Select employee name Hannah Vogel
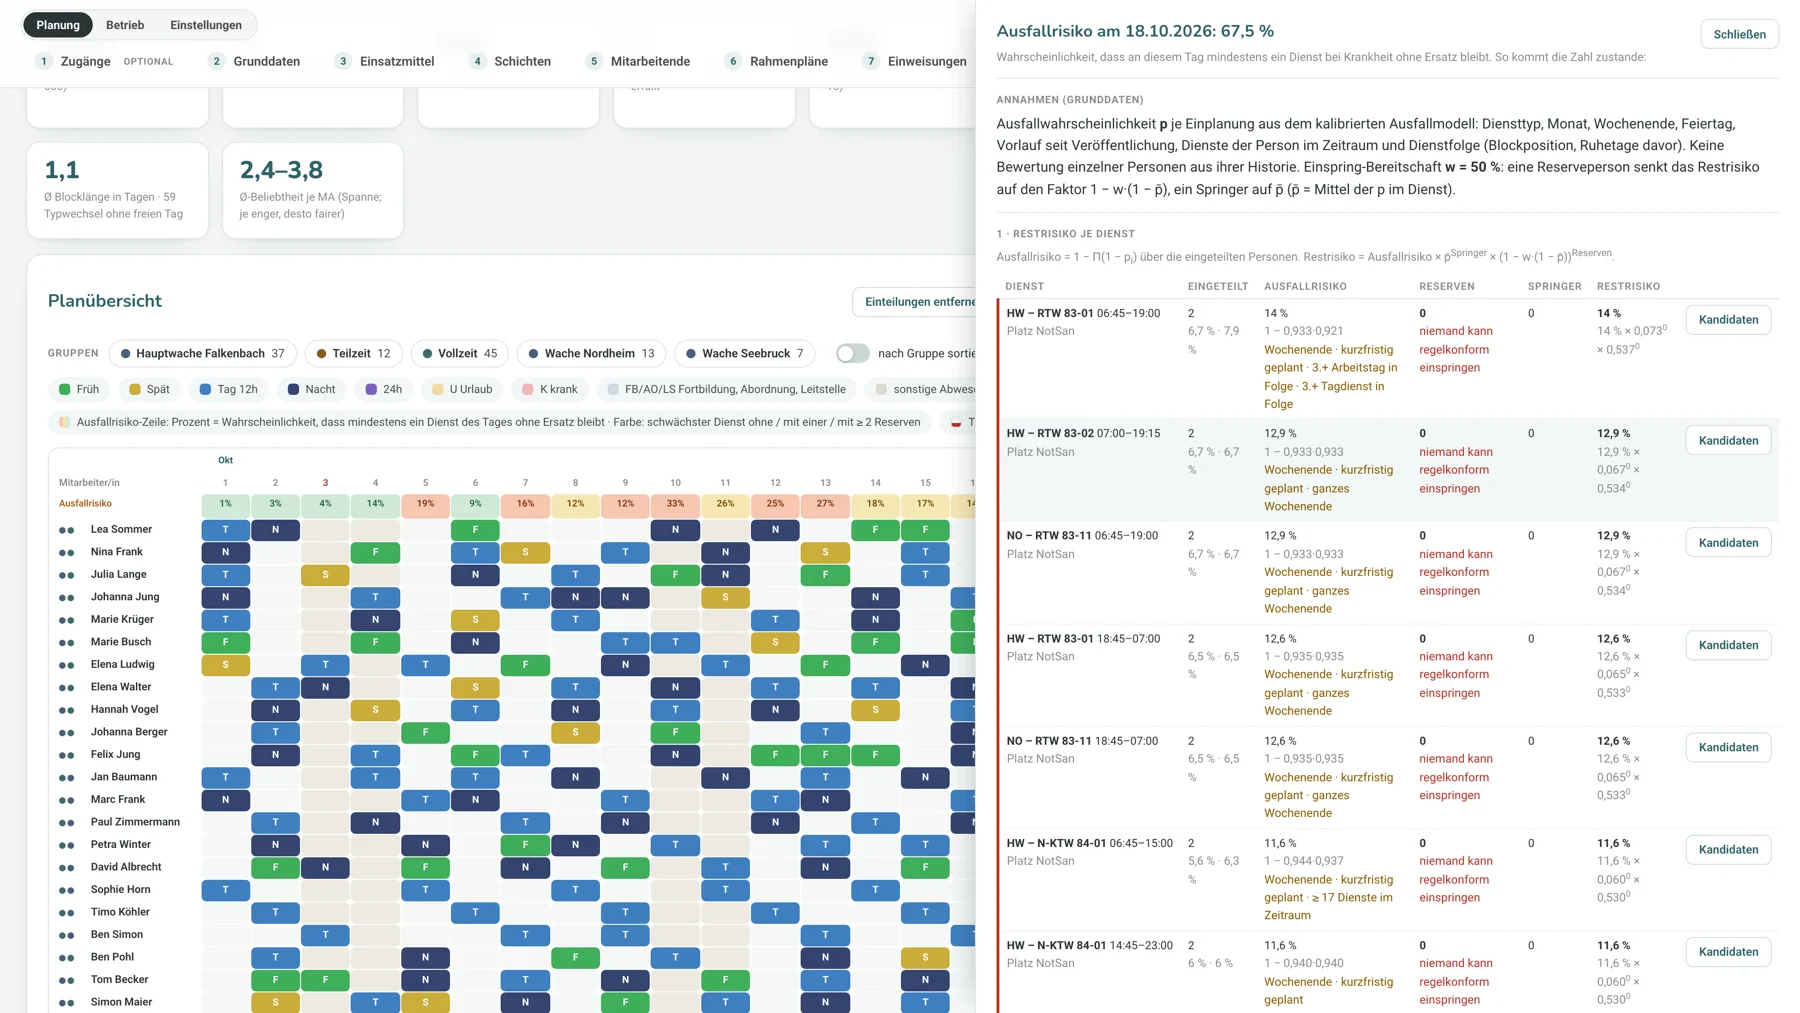Image resolution: width=1800 pixels, height=1013 pixels. coord(124,709)
